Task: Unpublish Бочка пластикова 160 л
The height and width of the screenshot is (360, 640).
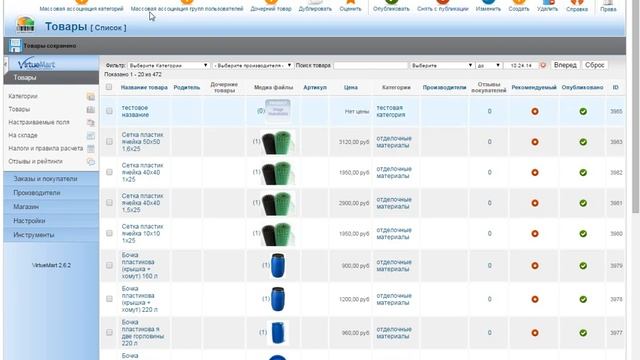Action: pyautogui.click(x=583, y=266)
